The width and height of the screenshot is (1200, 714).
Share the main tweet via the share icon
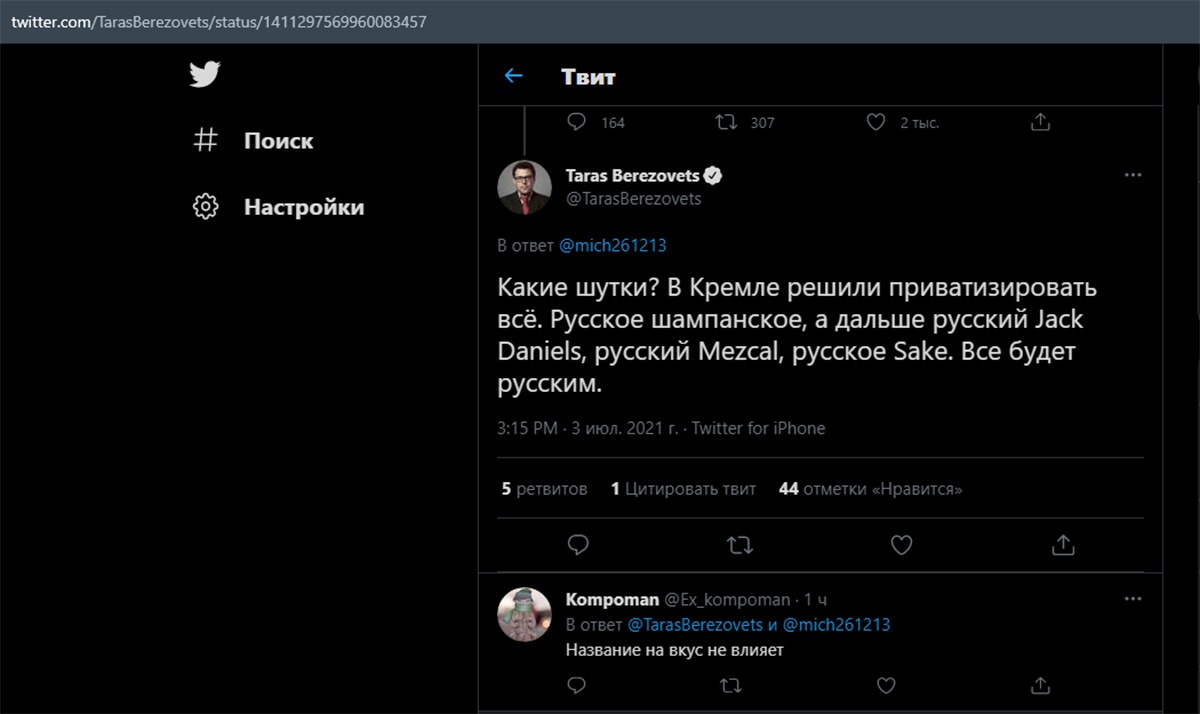[x=1063, y=545]
